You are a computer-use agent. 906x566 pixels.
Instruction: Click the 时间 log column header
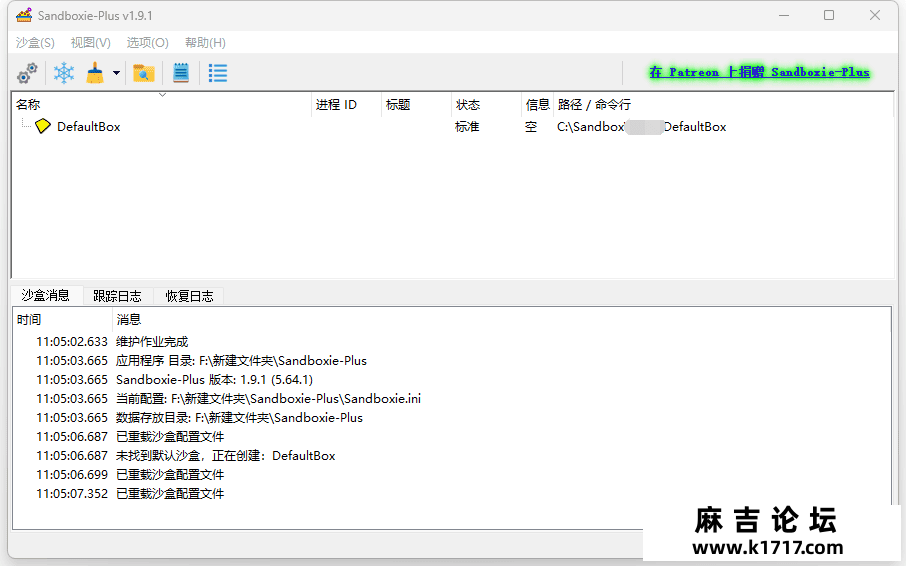[62, 319]
